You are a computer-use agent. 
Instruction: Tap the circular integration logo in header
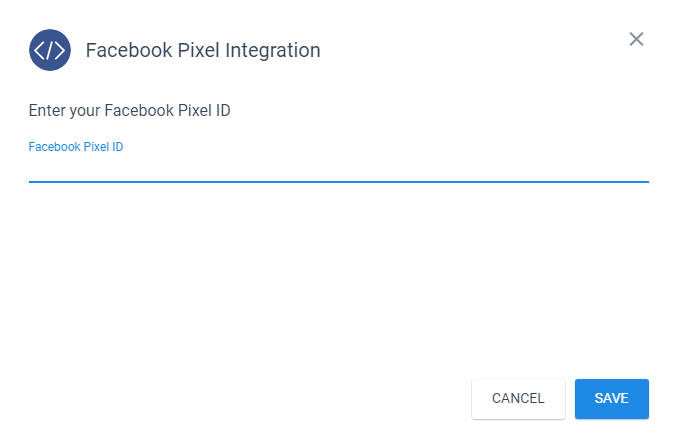[x=50, y=50]
